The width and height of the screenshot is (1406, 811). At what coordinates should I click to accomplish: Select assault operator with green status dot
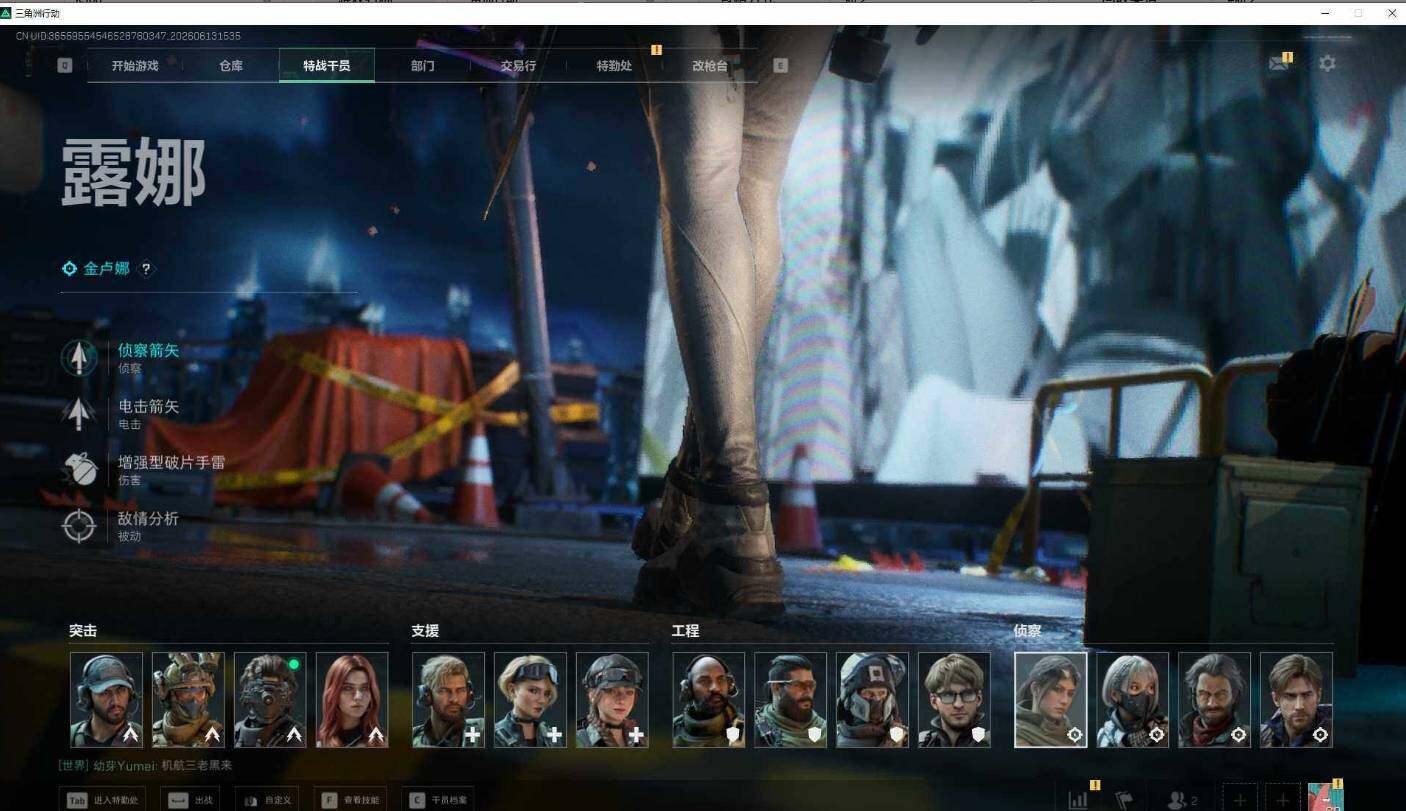(x=271, y=700)
